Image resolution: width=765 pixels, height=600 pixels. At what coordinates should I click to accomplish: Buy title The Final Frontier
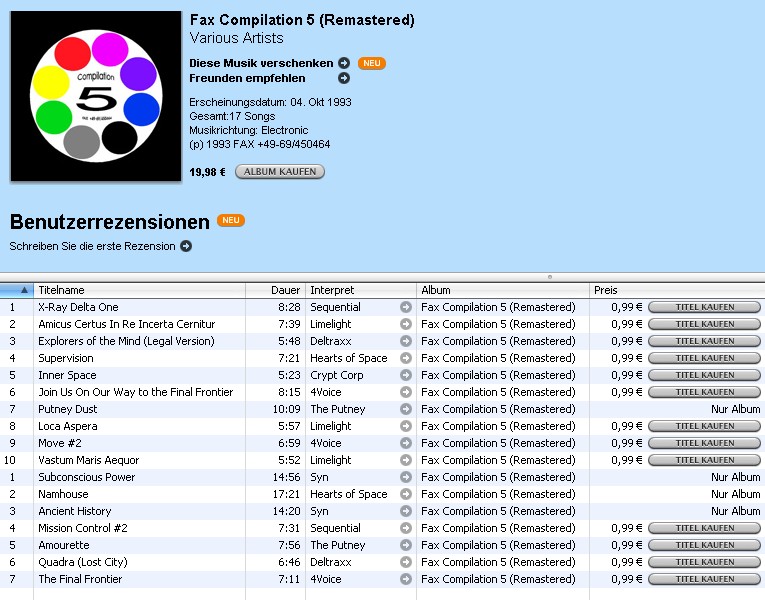[x=705, y=579]
